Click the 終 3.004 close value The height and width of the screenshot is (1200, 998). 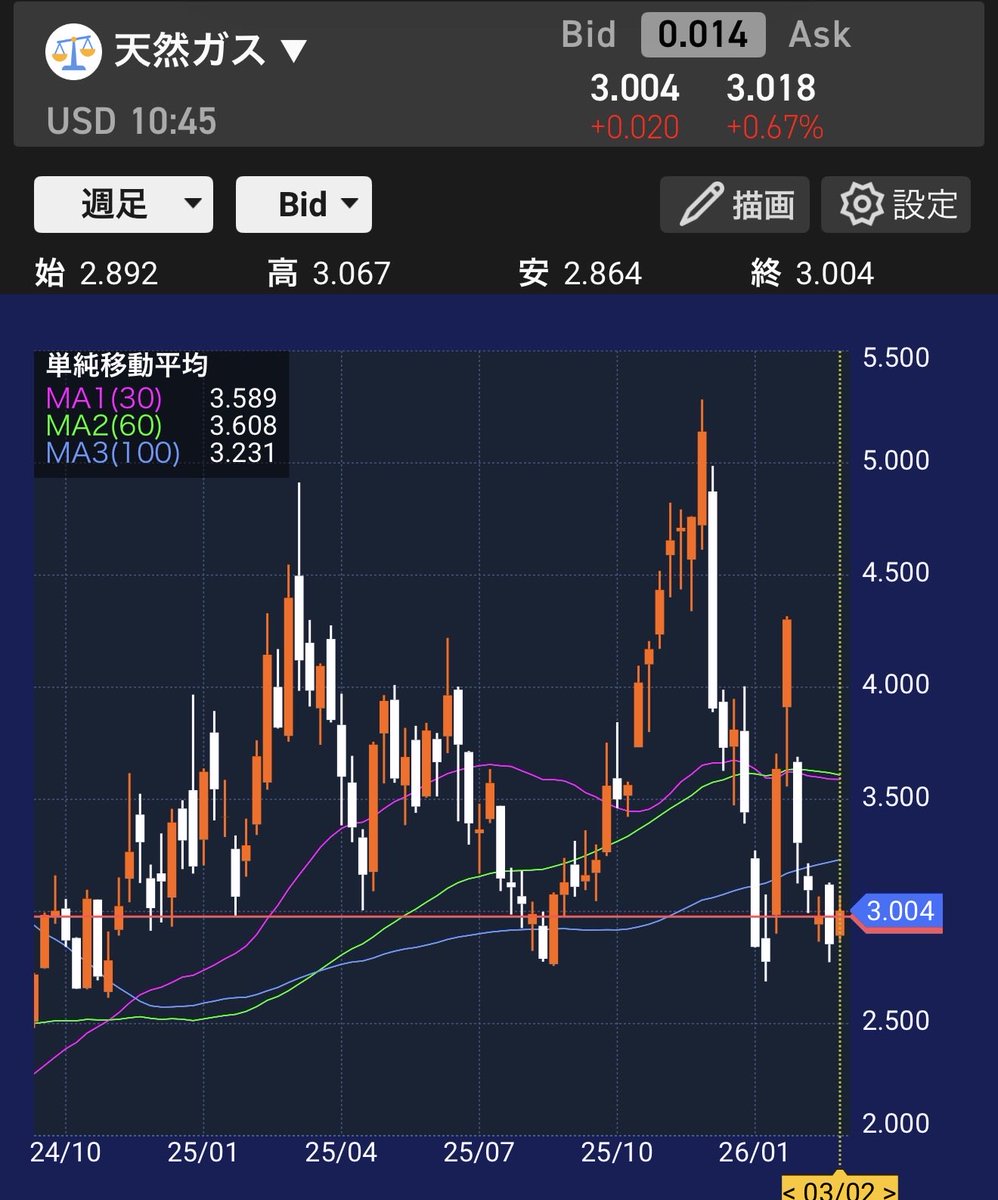coord(812,273)
